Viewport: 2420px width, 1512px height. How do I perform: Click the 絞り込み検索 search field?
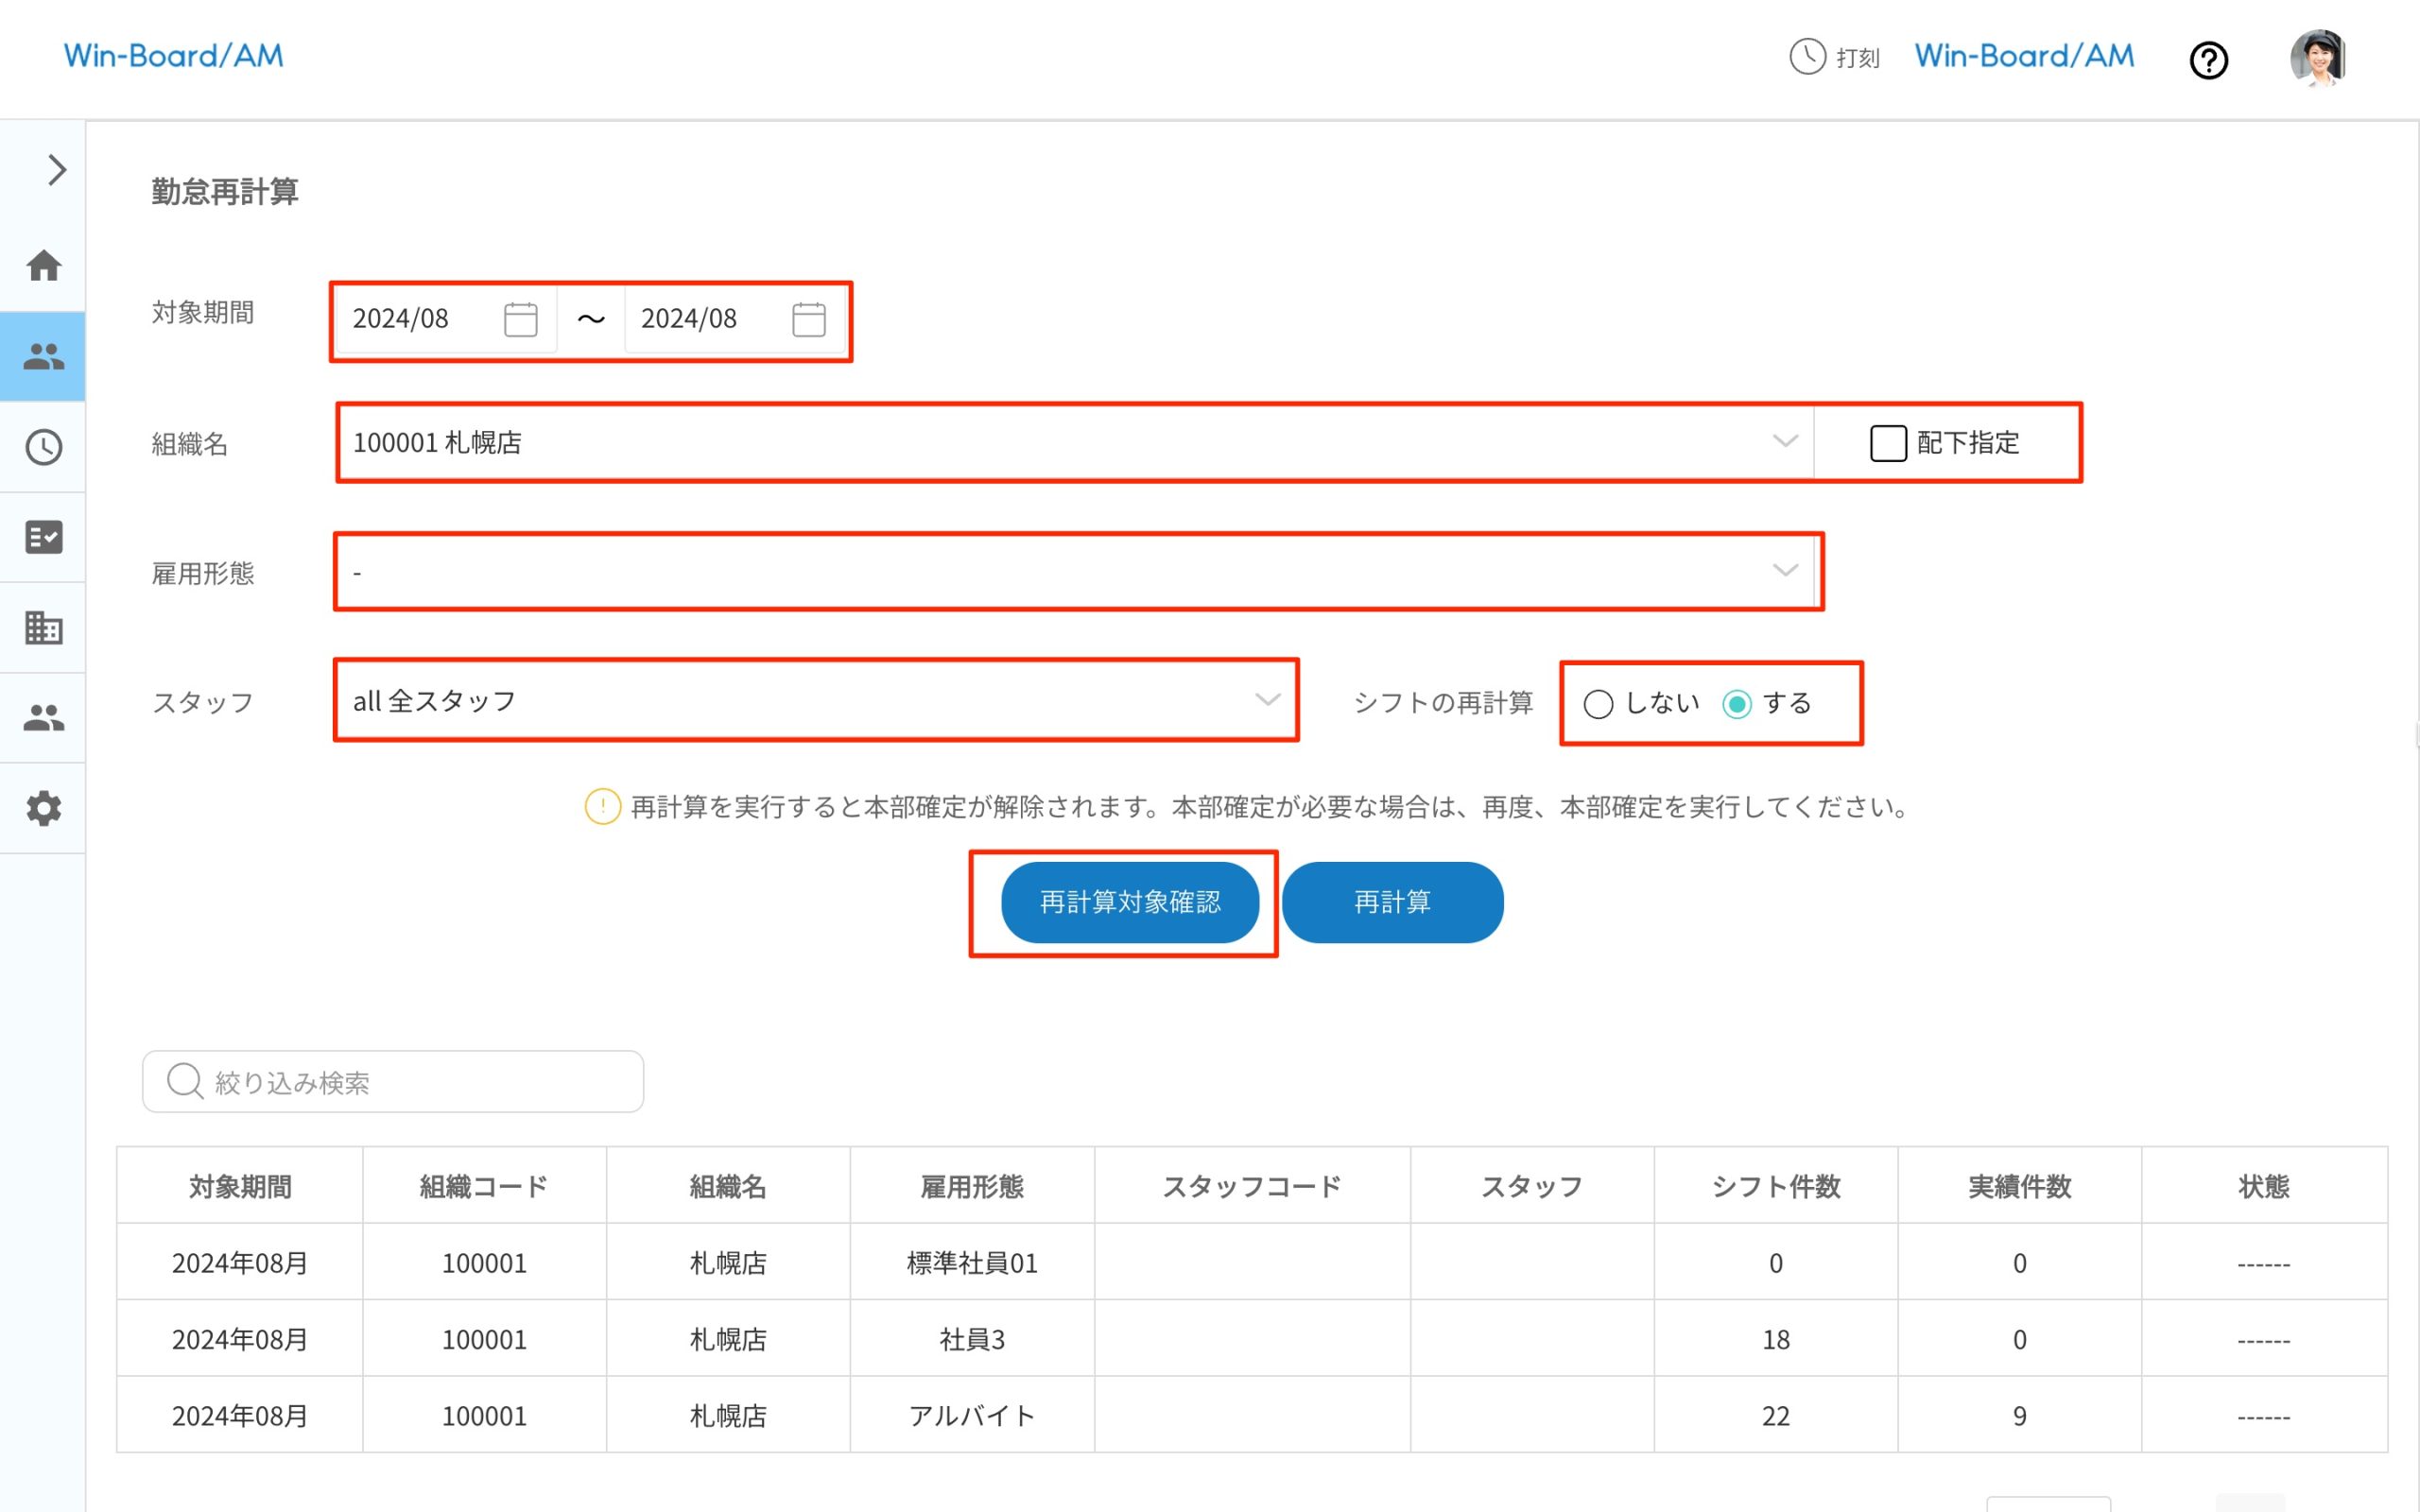point(392,1081)
